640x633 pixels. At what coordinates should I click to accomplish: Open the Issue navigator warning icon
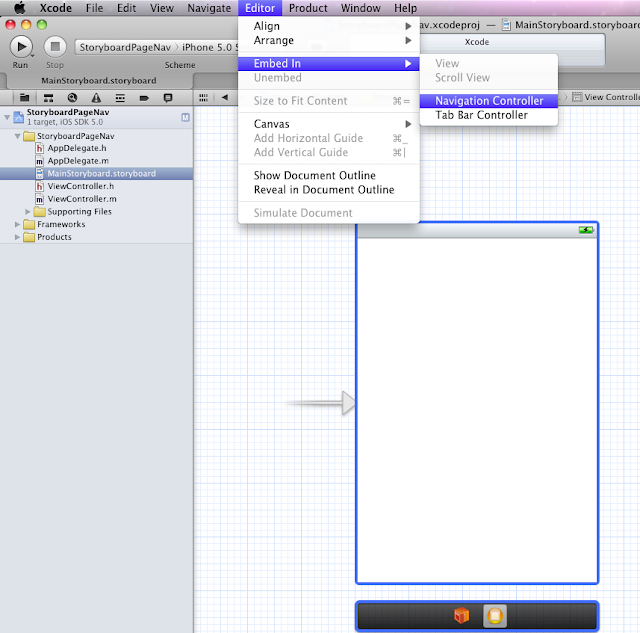pos(96,98)
